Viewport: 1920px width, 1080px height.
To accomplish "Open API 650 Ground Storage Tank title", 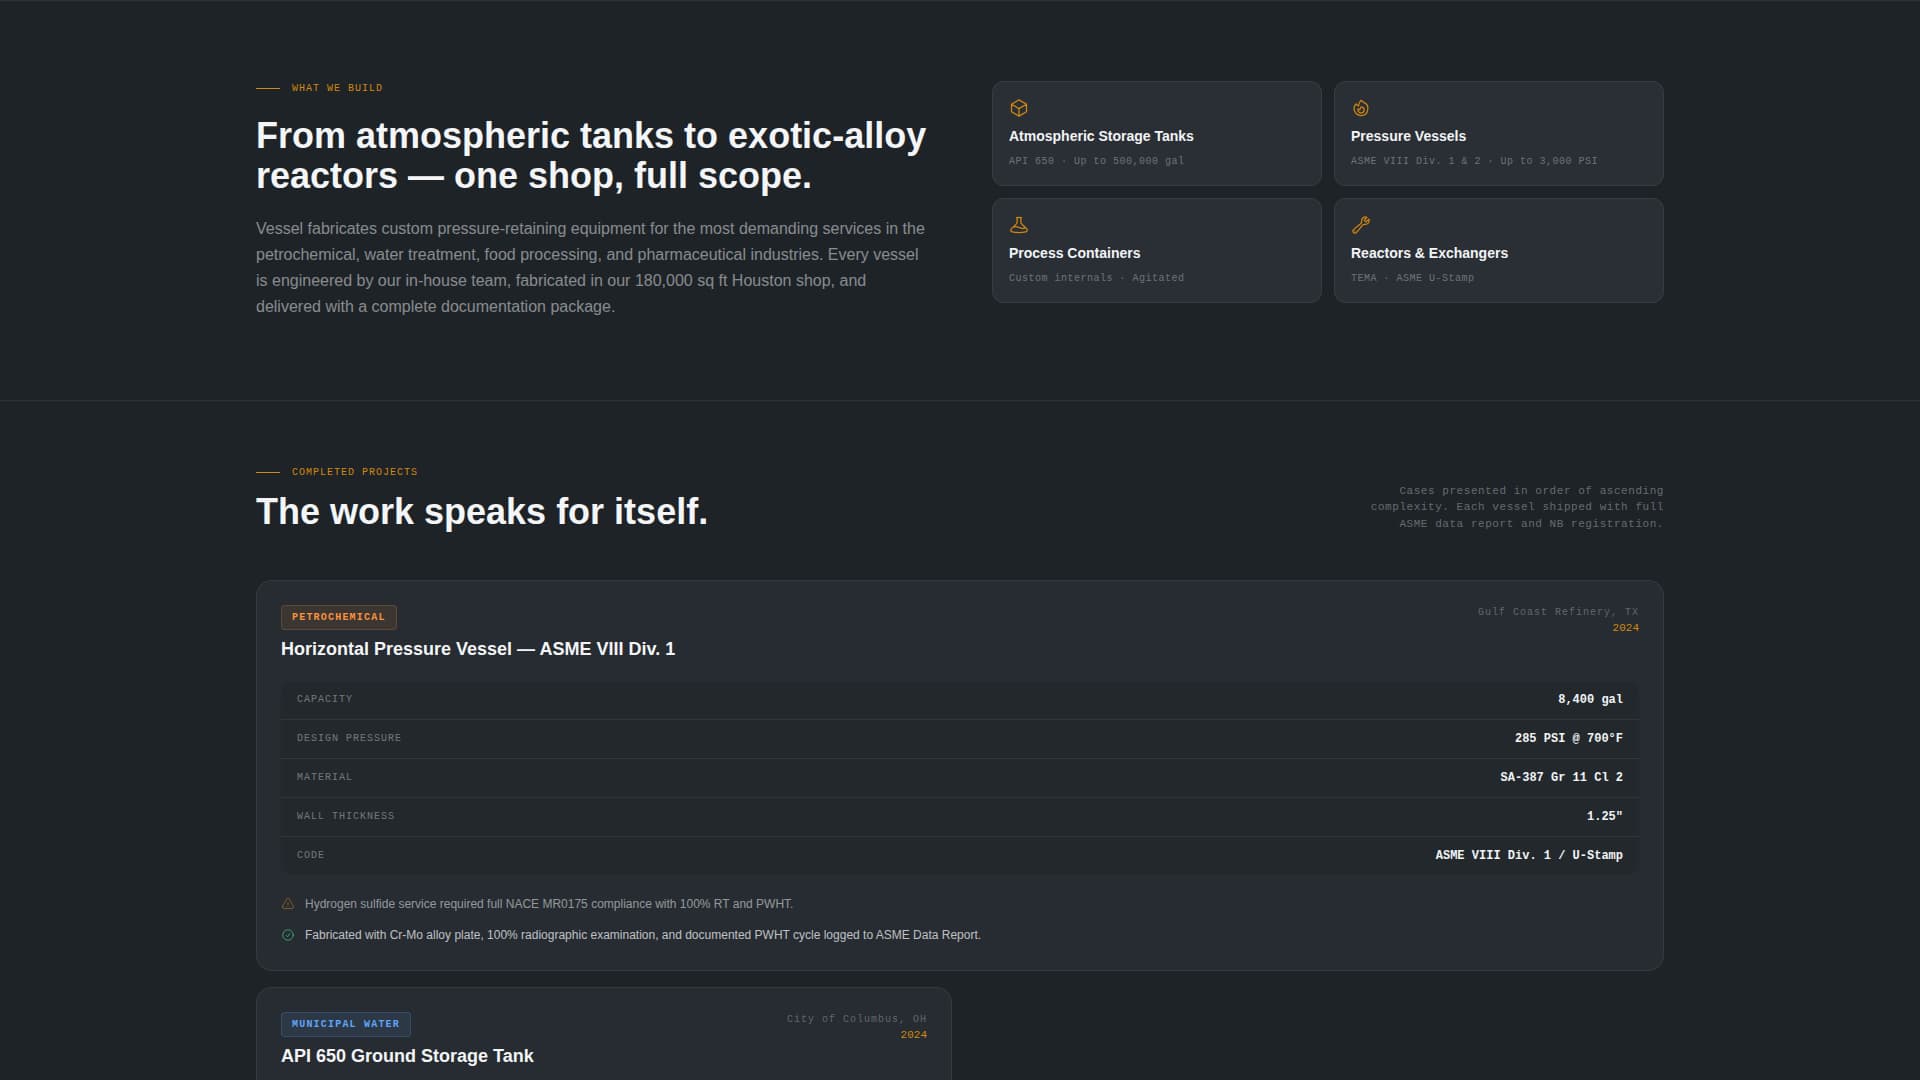I will 407,1056.
